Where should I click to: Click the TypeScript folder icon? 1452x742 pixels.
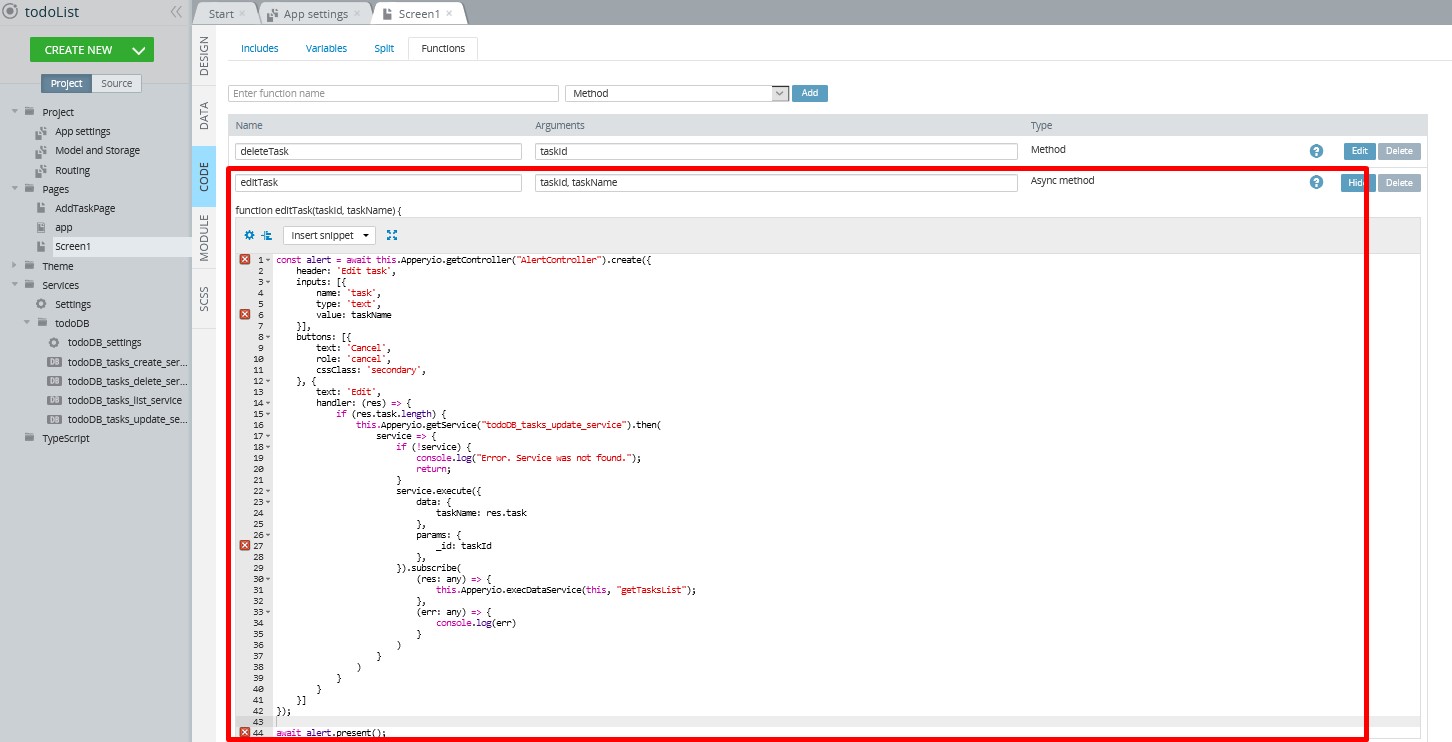tap(29, 438)
